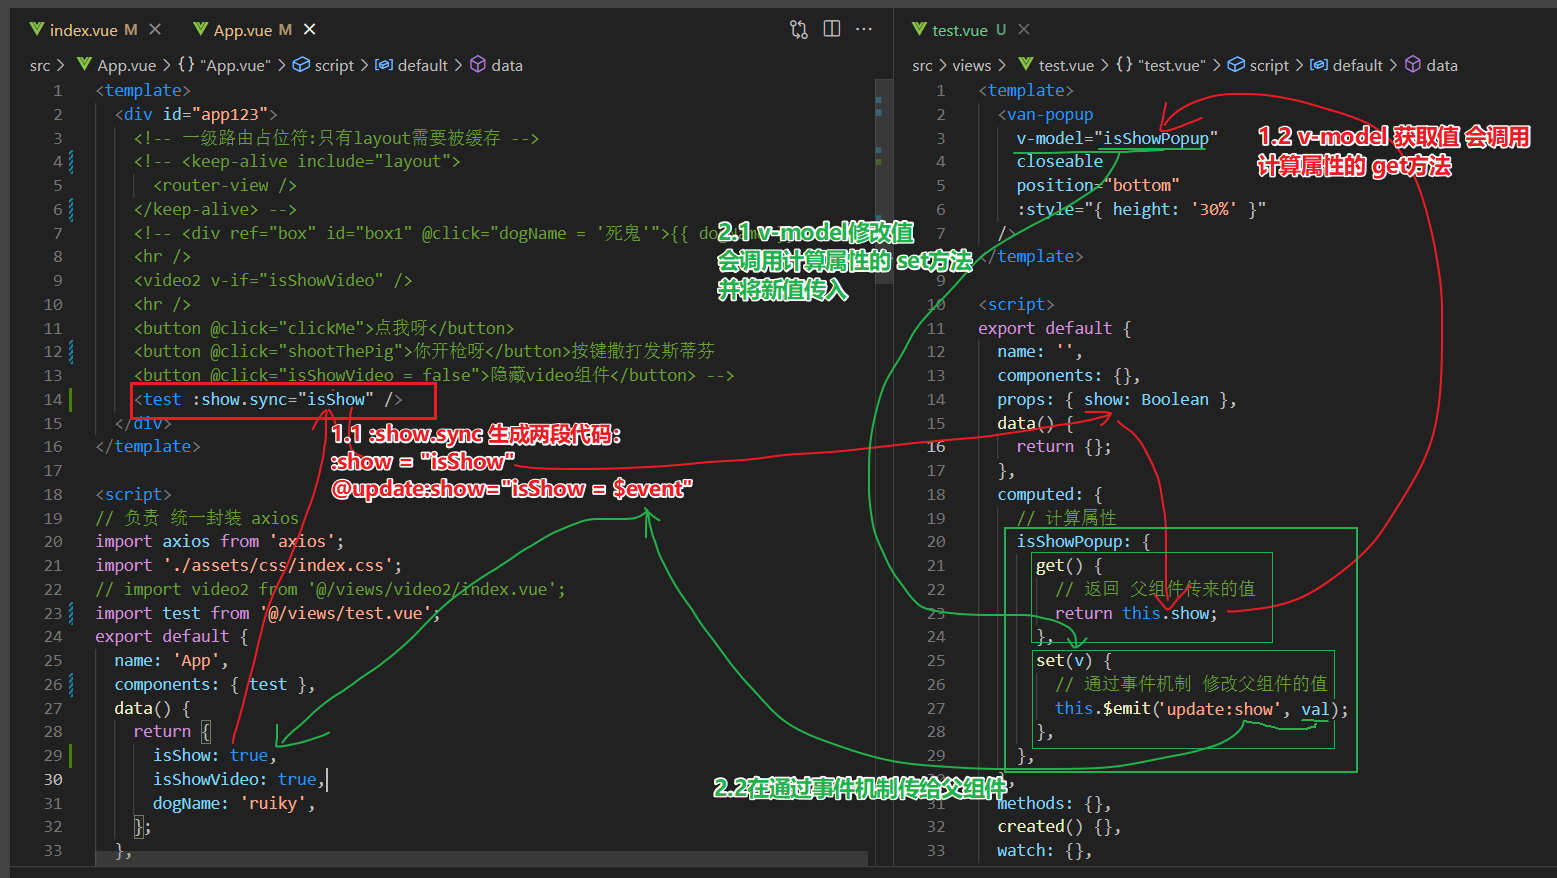1557x878 pixels.
Task: Click <test :show.sync="isShow" /> line
Action: (x=268, y=399)
